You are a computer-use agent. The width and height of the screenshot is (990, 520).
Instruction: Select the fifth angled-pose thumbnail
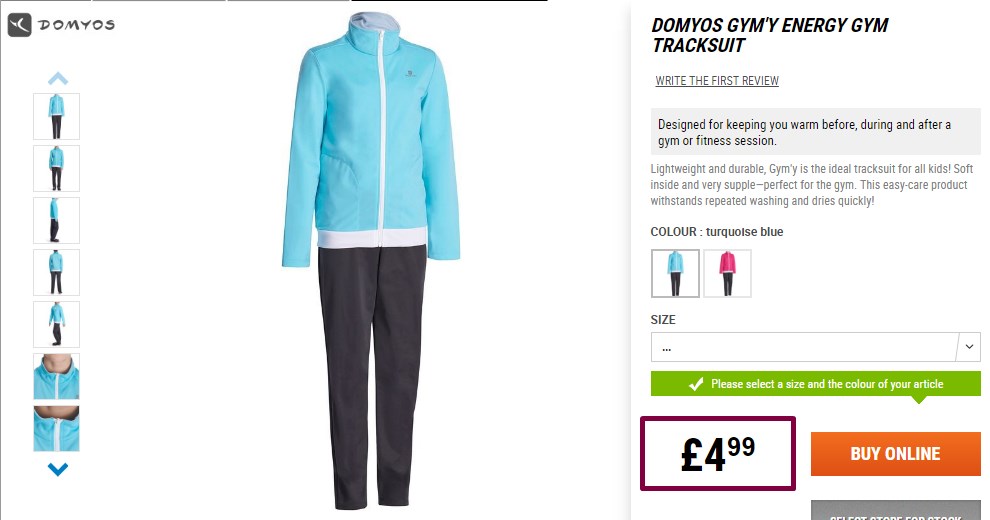(x=56, y=324)
